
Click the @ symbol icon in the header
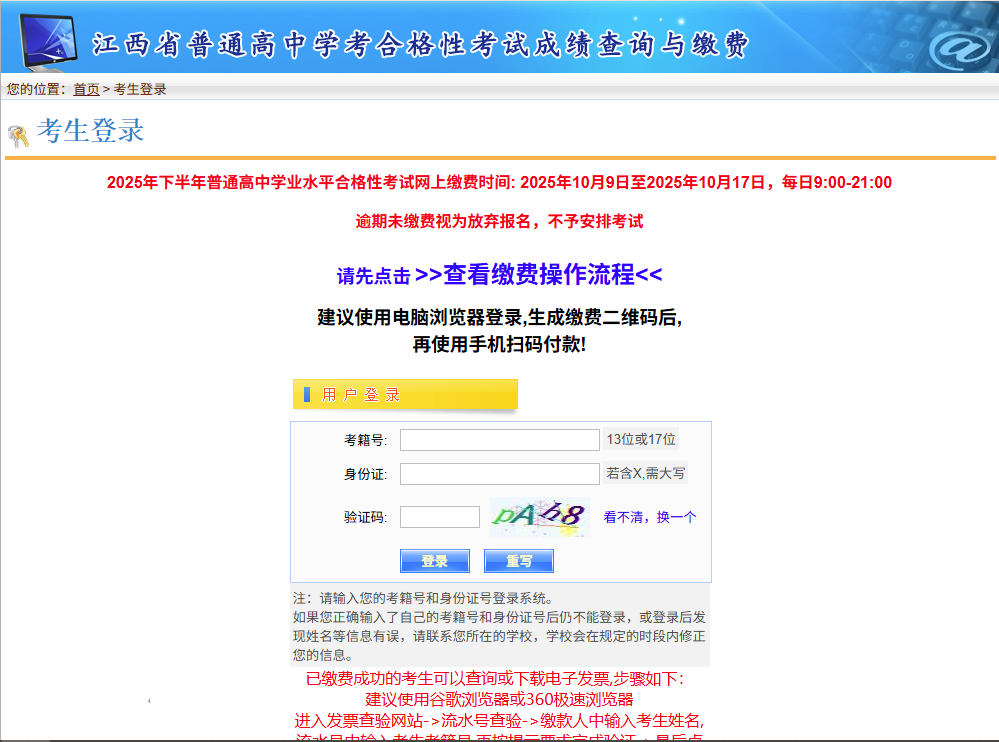coord(961,47)
